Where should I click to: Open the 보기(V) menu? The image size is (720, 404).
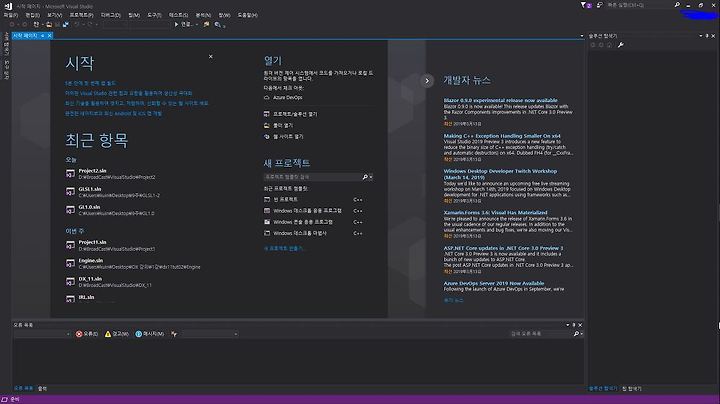point(54,15)
